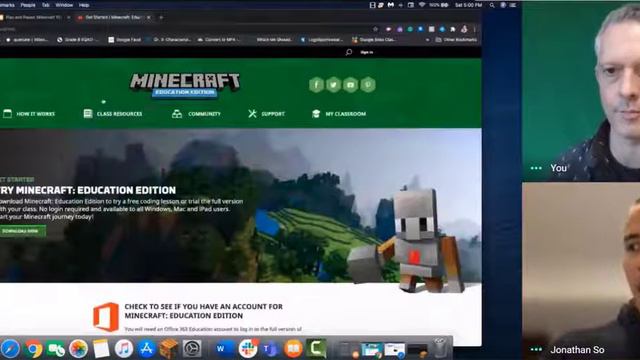Bookmark this page with the star icon
The image size is (640, 360).
(x=375, y=29)
